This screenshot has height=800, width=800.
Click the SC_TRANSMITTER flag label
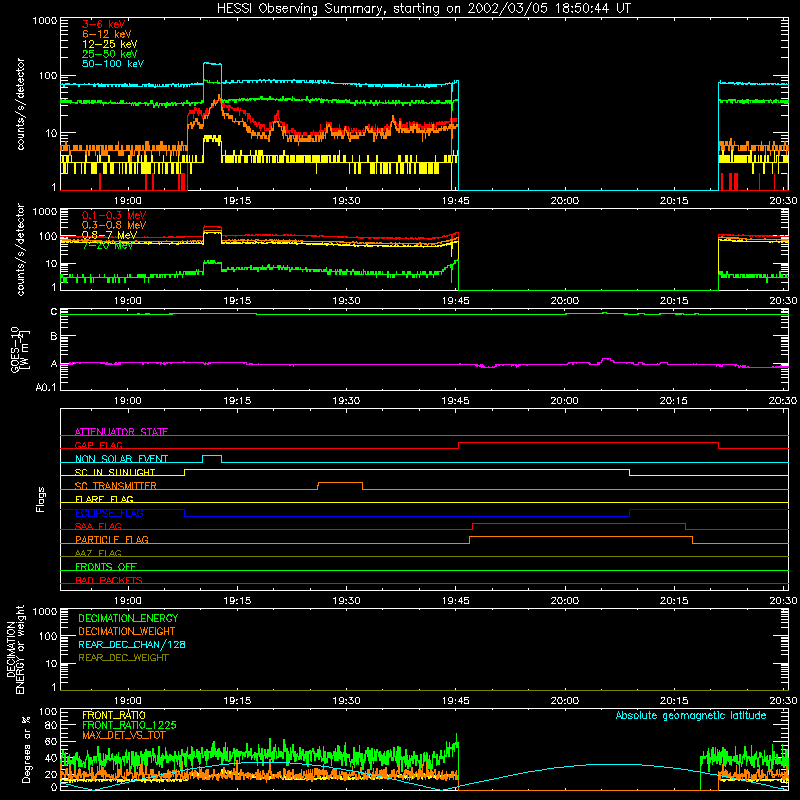coord(116,486)
